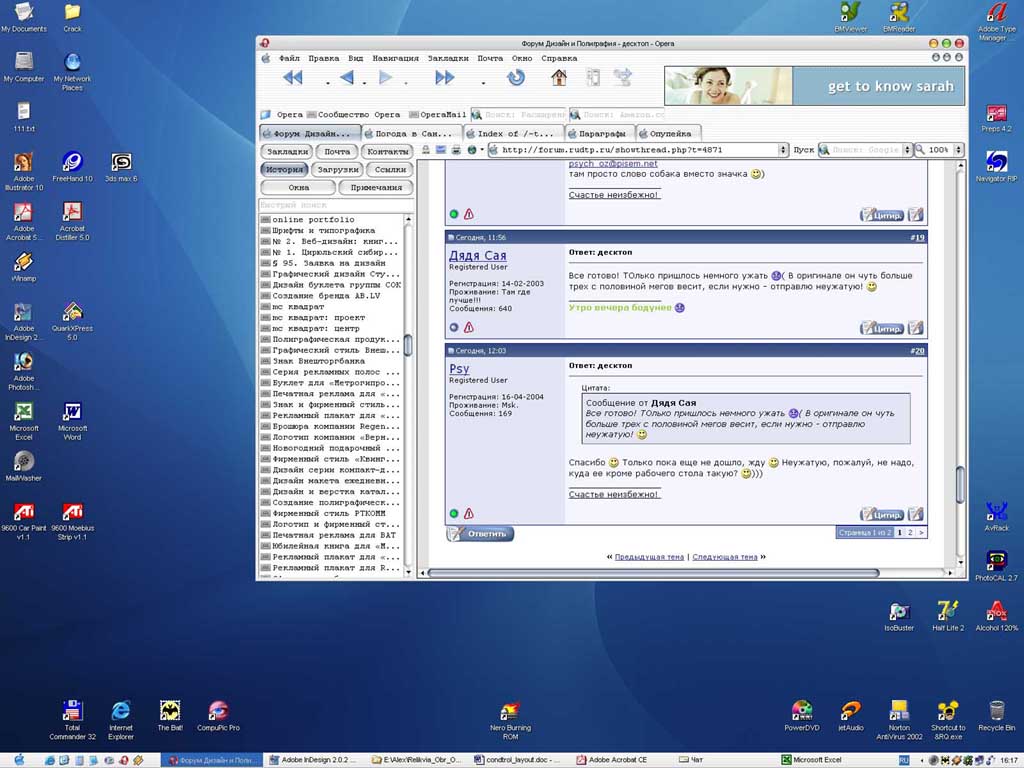This screenshot has width=1024, height=768.
Task: Click the Fast Forward double-arrow button
Action: pos(444,78)
